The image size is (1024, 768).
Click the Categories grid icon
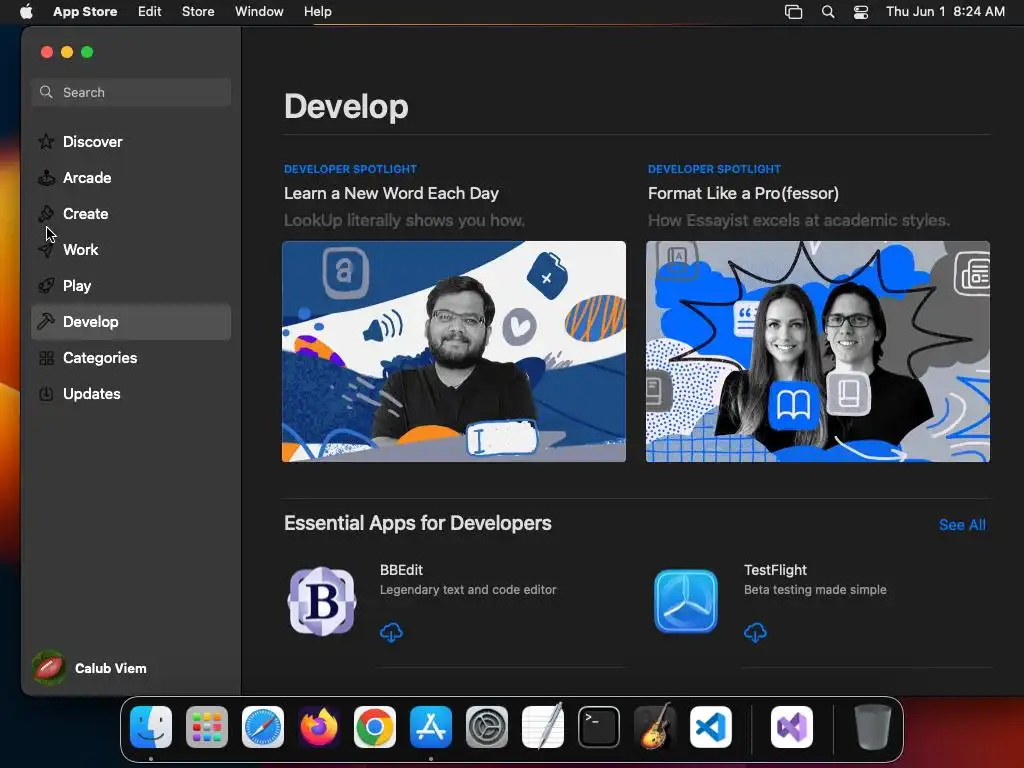(46, 358)
